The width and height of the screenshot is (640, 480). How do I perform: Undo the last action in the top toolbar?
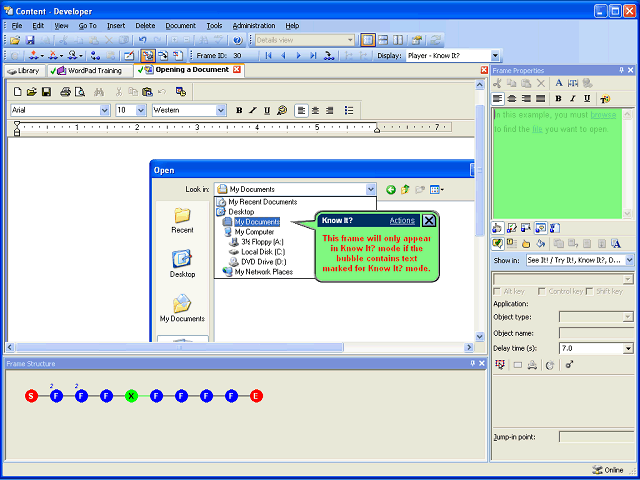click(142, 40)
